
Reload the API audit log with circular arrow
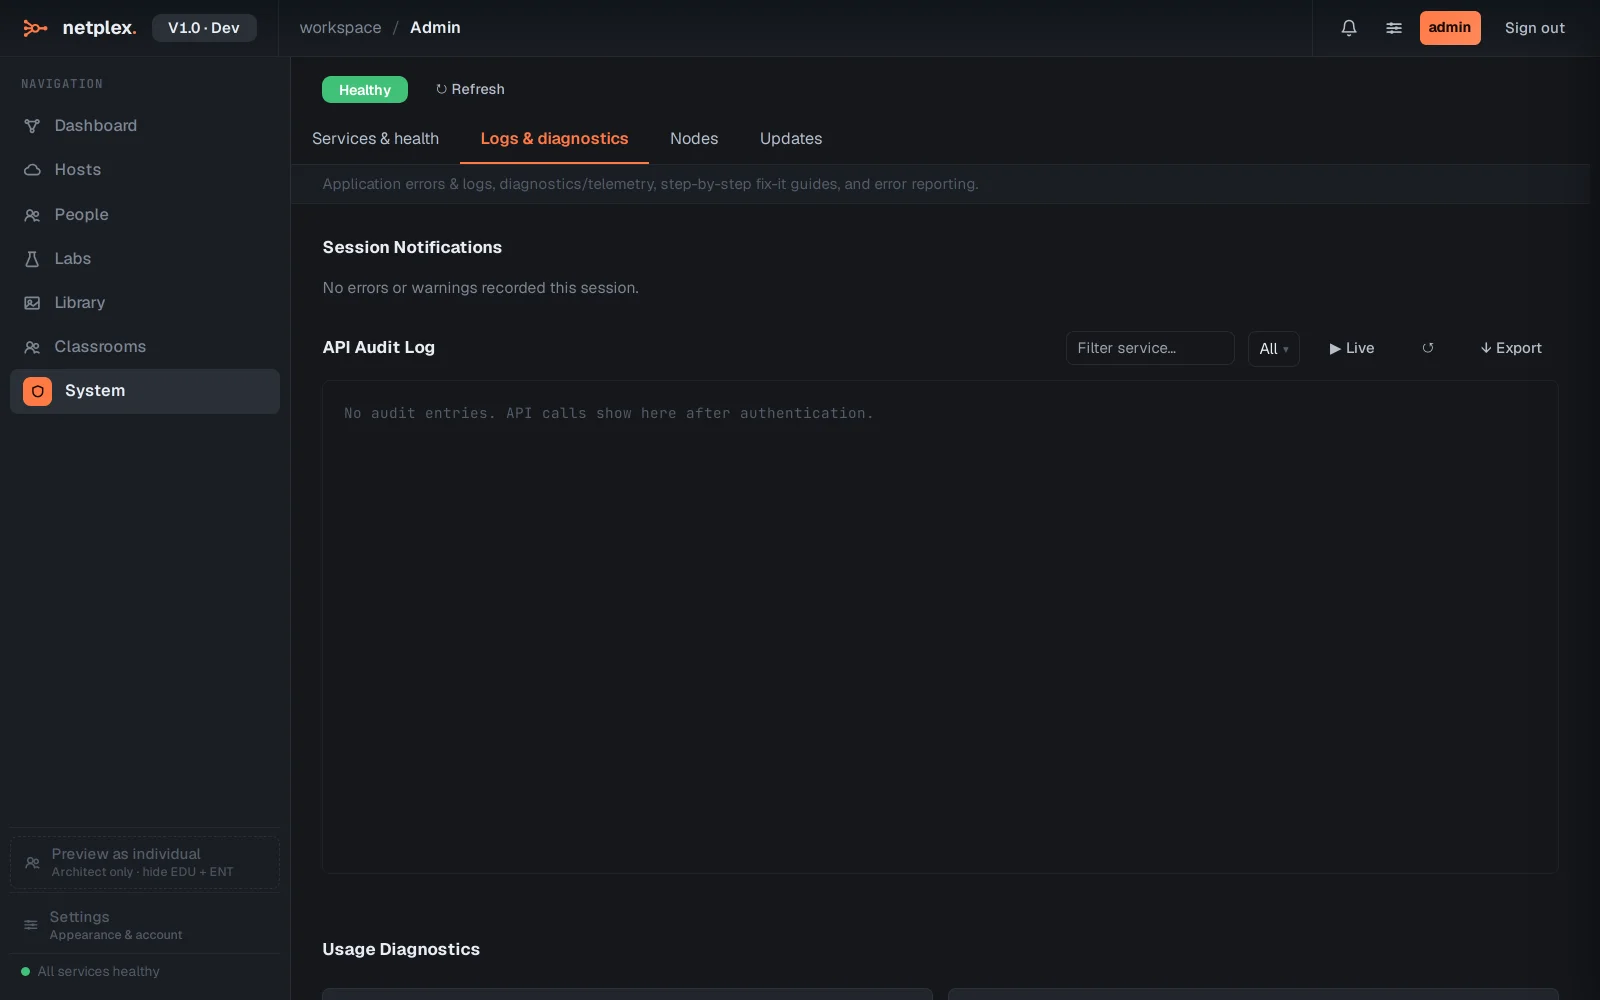(1428, 348)
